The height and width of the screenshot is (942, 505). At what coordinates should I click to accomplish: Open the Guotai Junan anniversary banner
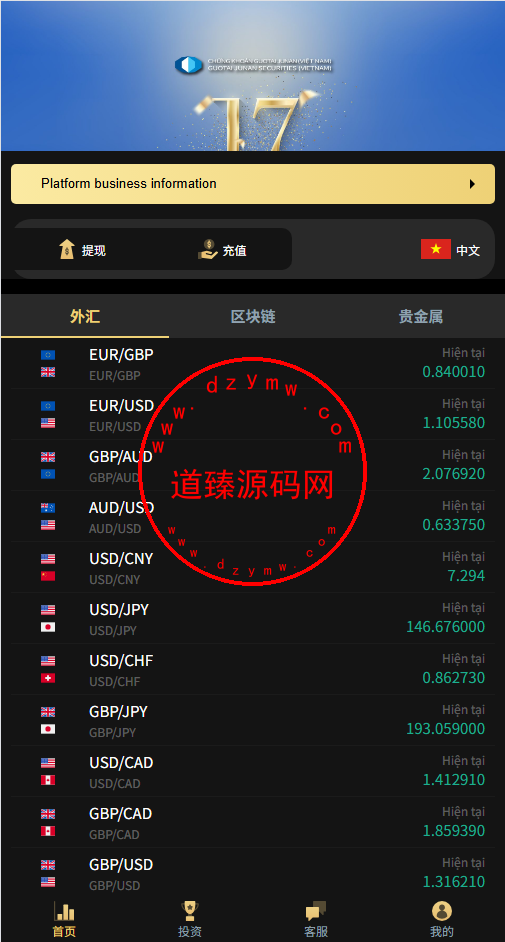(252, 76)
